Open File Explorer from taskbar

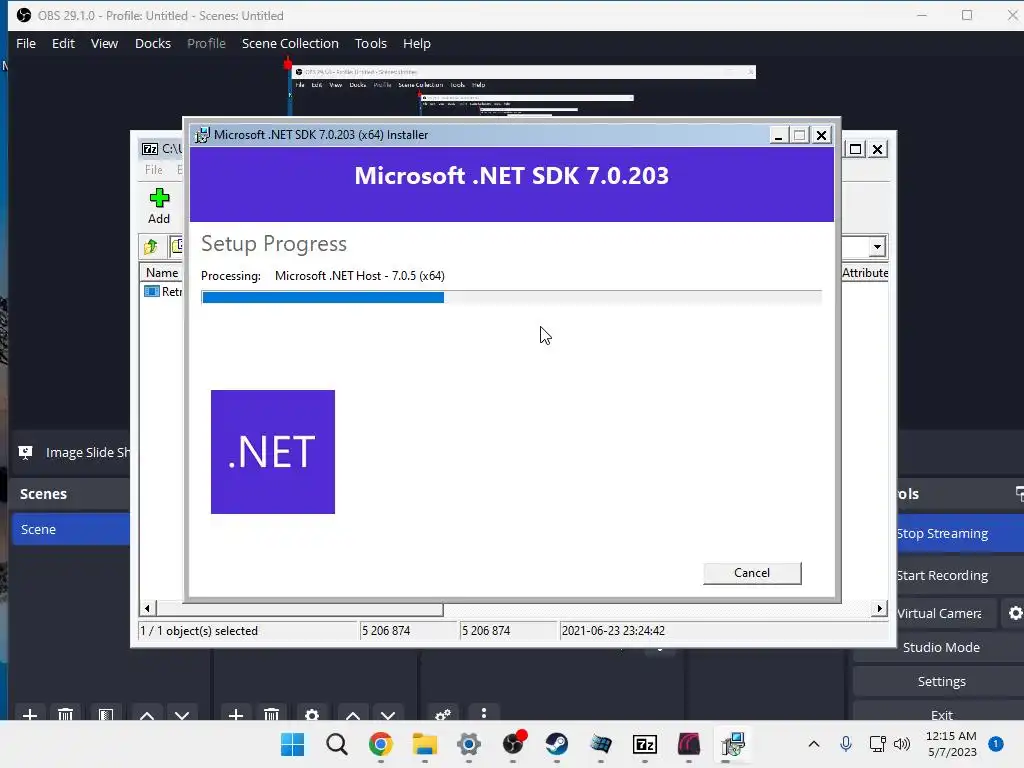coord(424,744)
